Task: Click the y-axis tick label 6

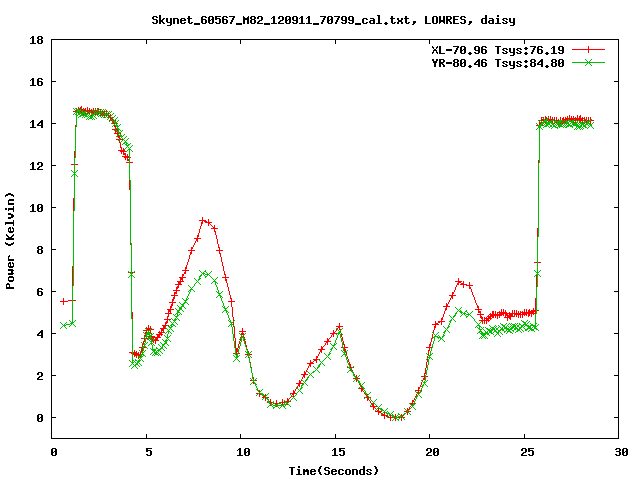Action: (x=40, y=292)
